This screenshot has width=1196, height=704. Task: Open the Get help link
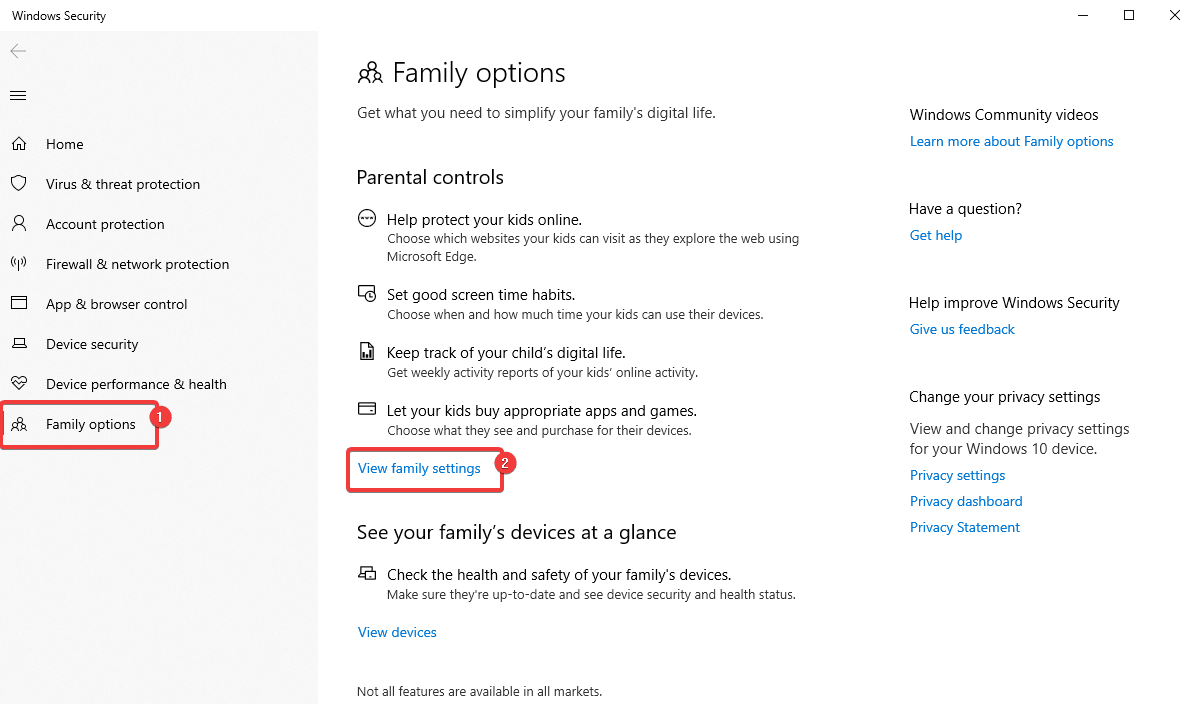tap(935, 235)
